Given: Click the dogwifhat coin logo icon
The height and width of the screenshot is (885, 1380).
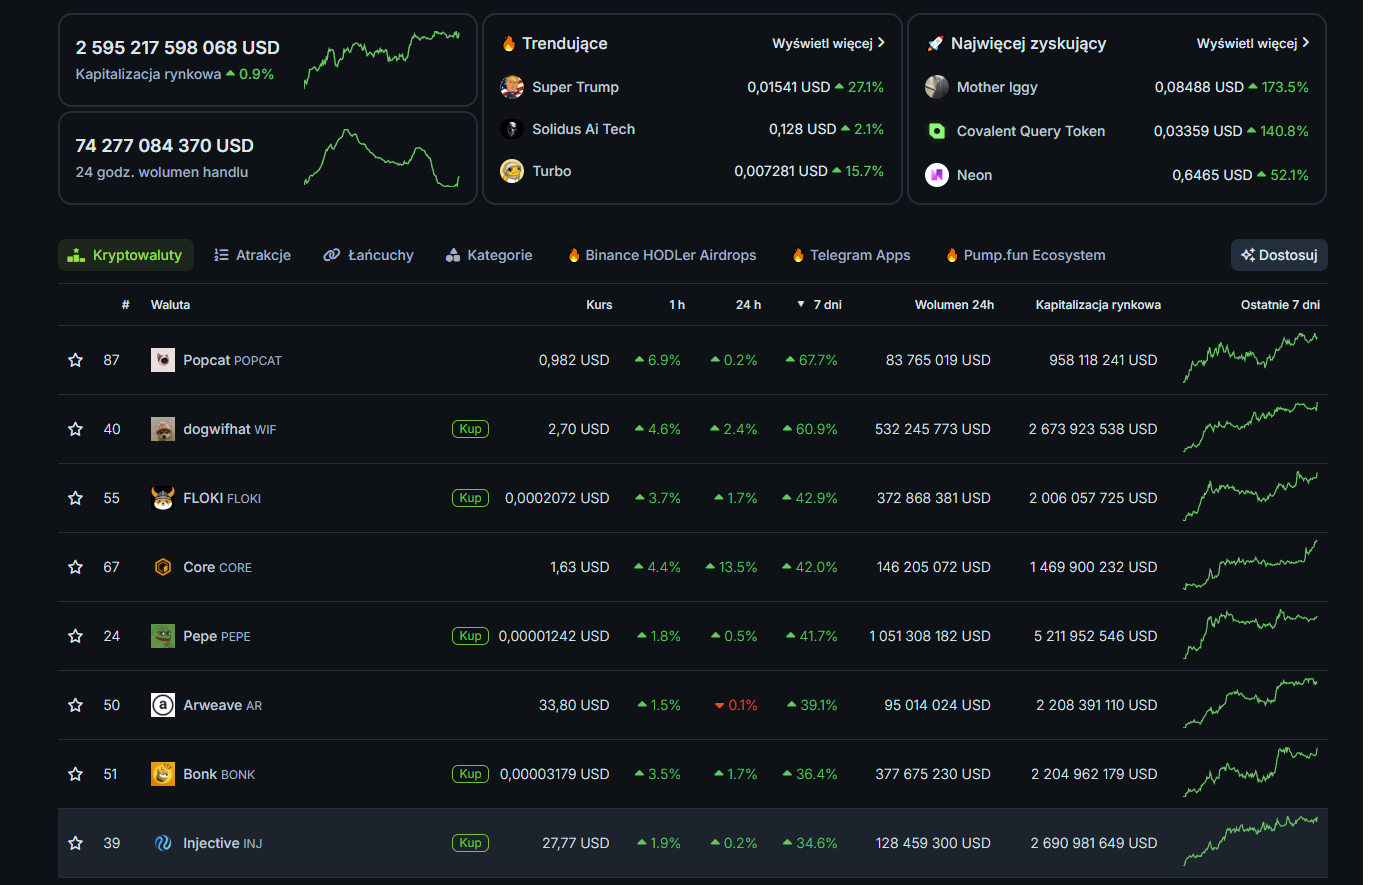Looking at the screenshot, I should [x=163, y=429].
